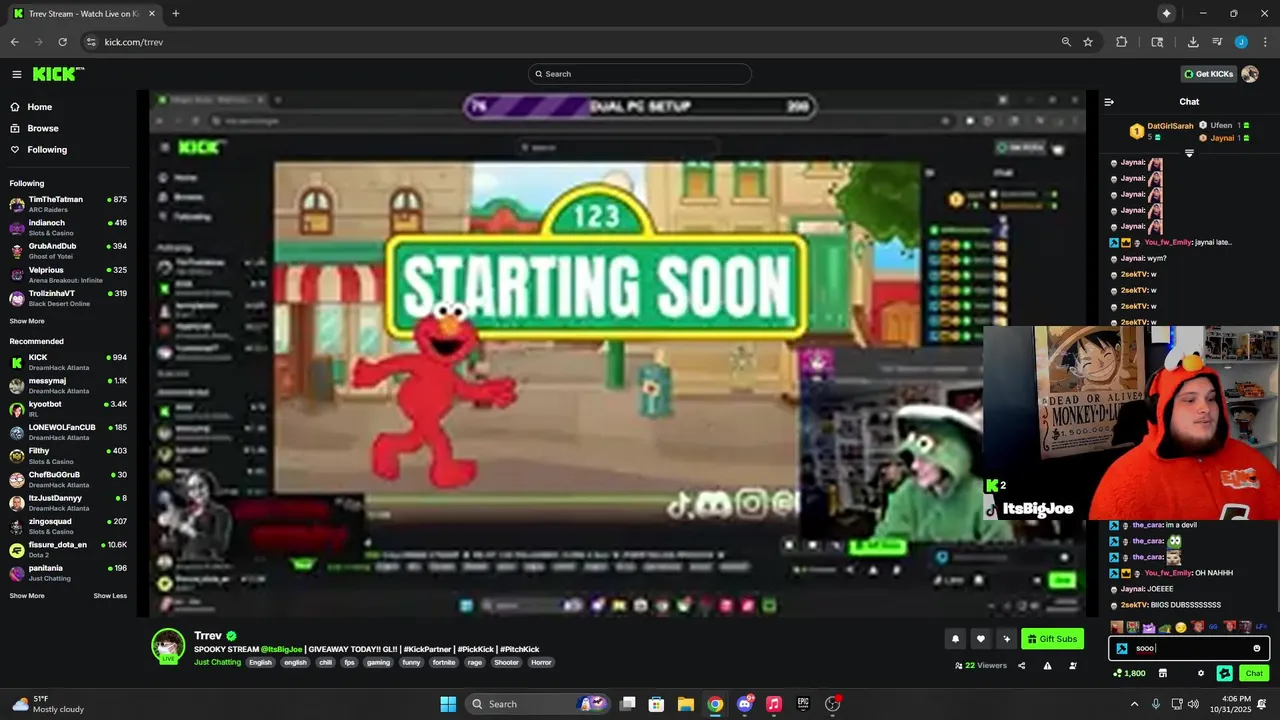Open Epic Games Launcher from taskbar

[803, 704]
